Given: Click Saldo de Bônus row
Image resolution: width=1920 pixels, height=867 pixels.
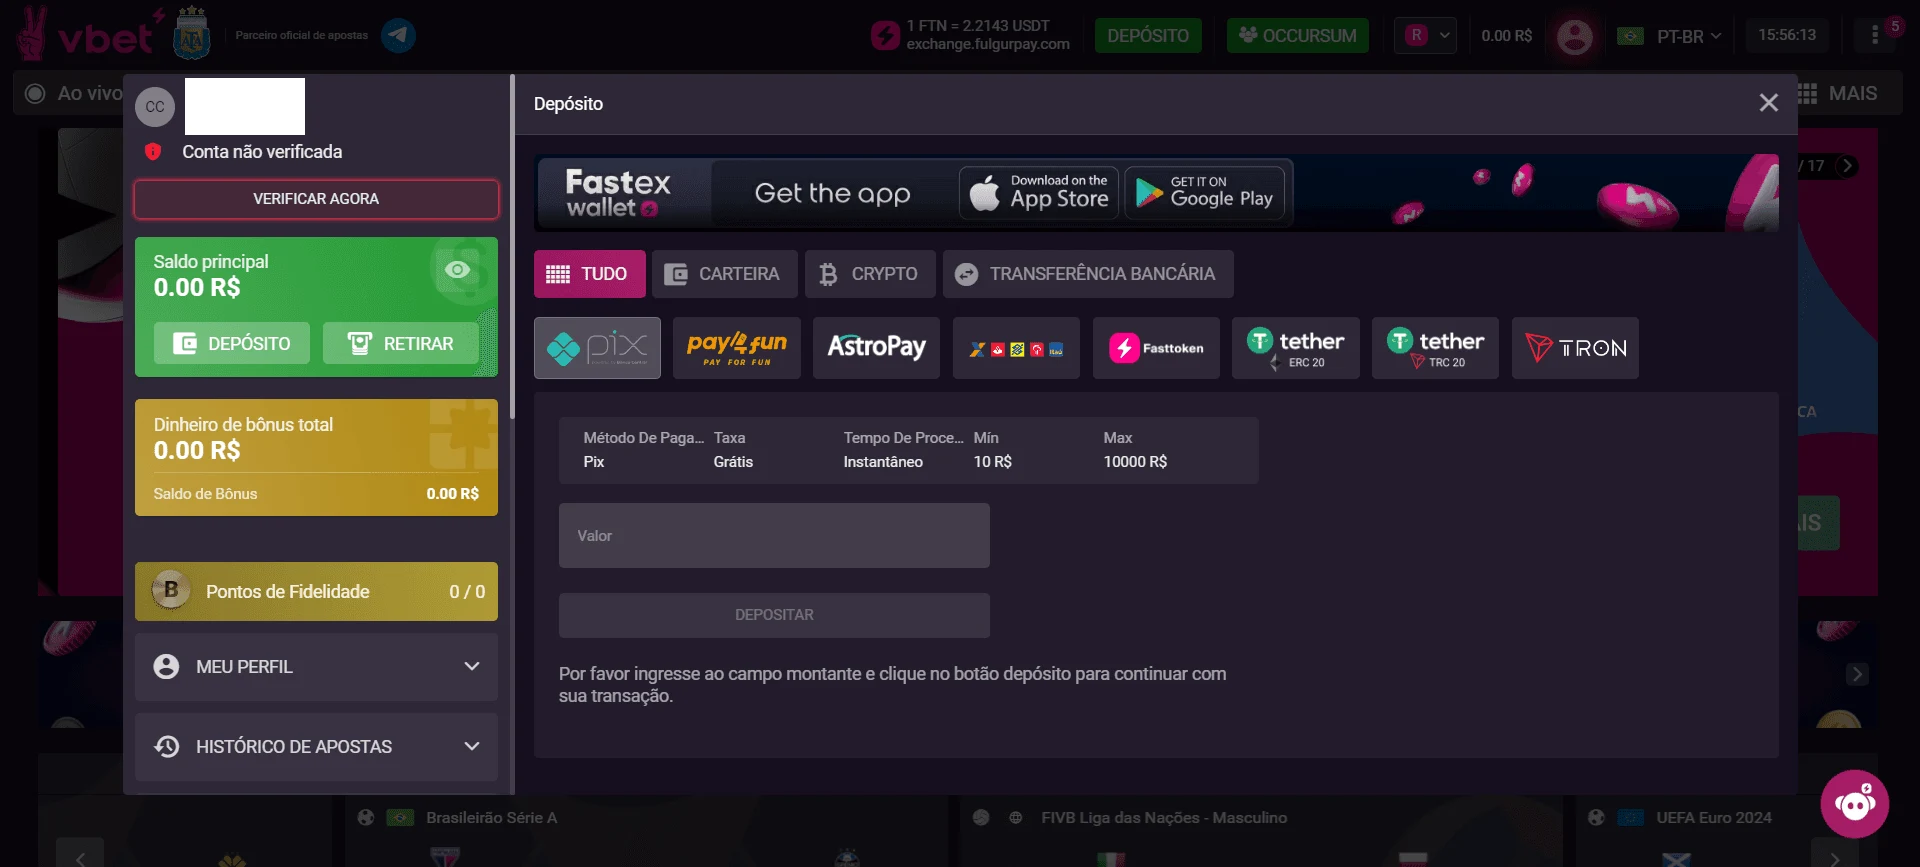Looking at the screenshot, I should pyautogui.click(x=316, y=494).
